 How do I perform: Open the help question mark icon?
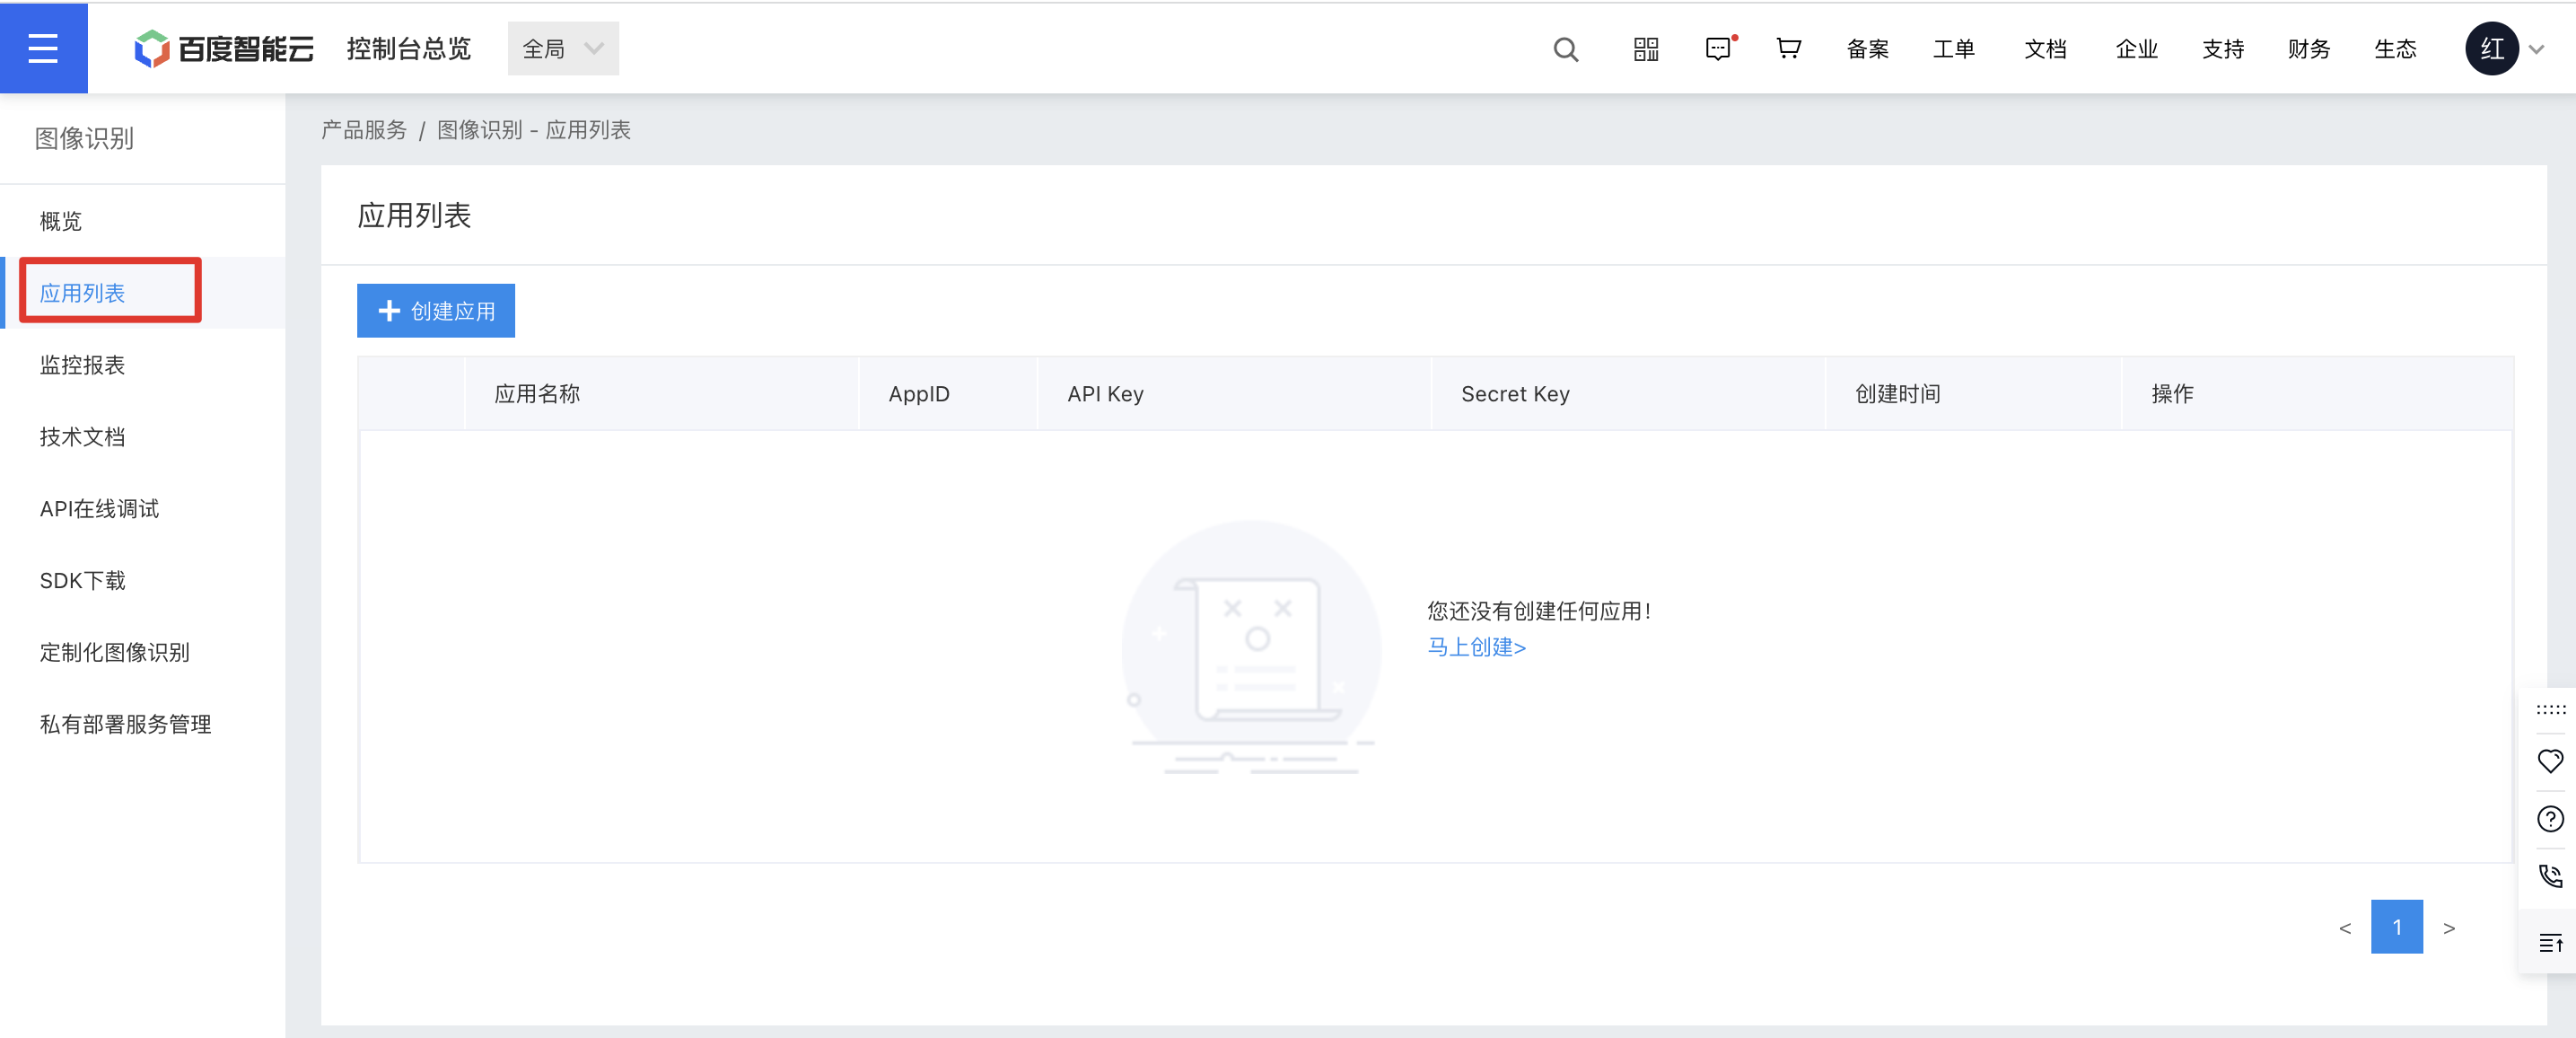point(2551,819)
